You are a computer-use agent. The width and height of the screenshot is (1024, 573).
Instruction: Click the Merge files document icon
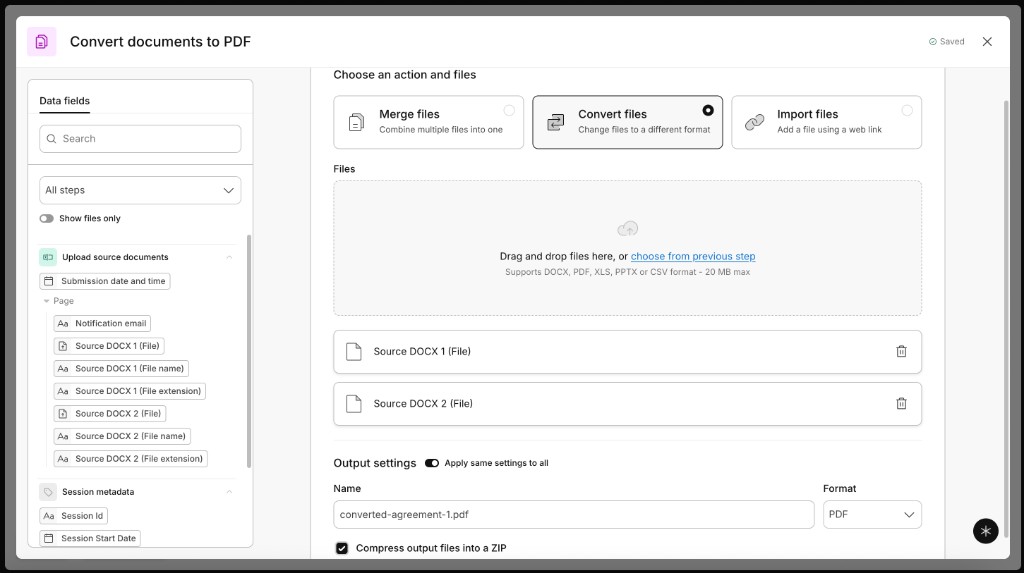(357, 122)
